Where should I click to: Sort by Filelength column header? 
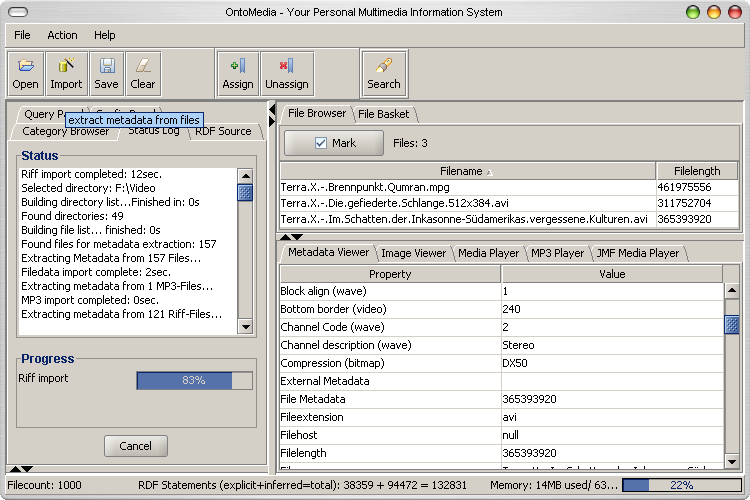pos(697,171)
